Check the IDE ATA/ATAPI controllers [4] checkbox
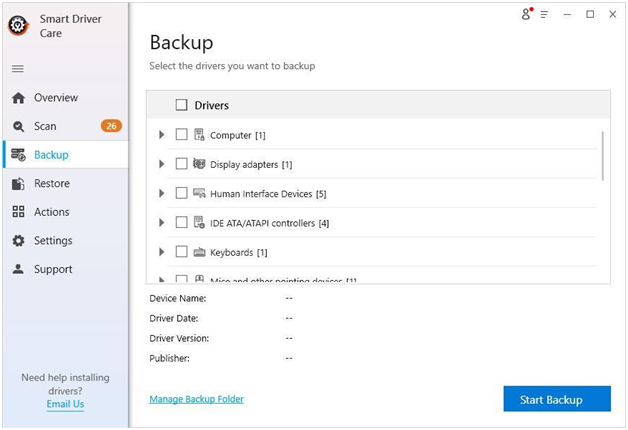628x430 pixels. 181,222
